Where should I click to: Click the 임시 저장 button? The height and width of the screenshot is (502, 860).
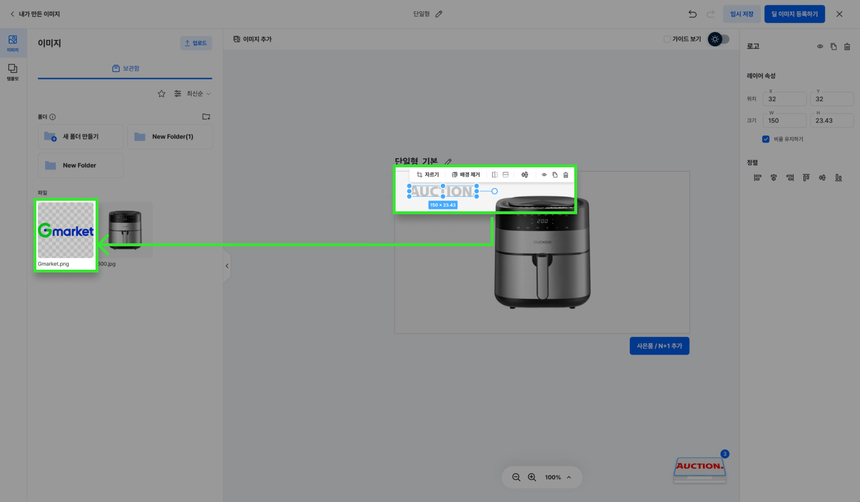[741, 14]
